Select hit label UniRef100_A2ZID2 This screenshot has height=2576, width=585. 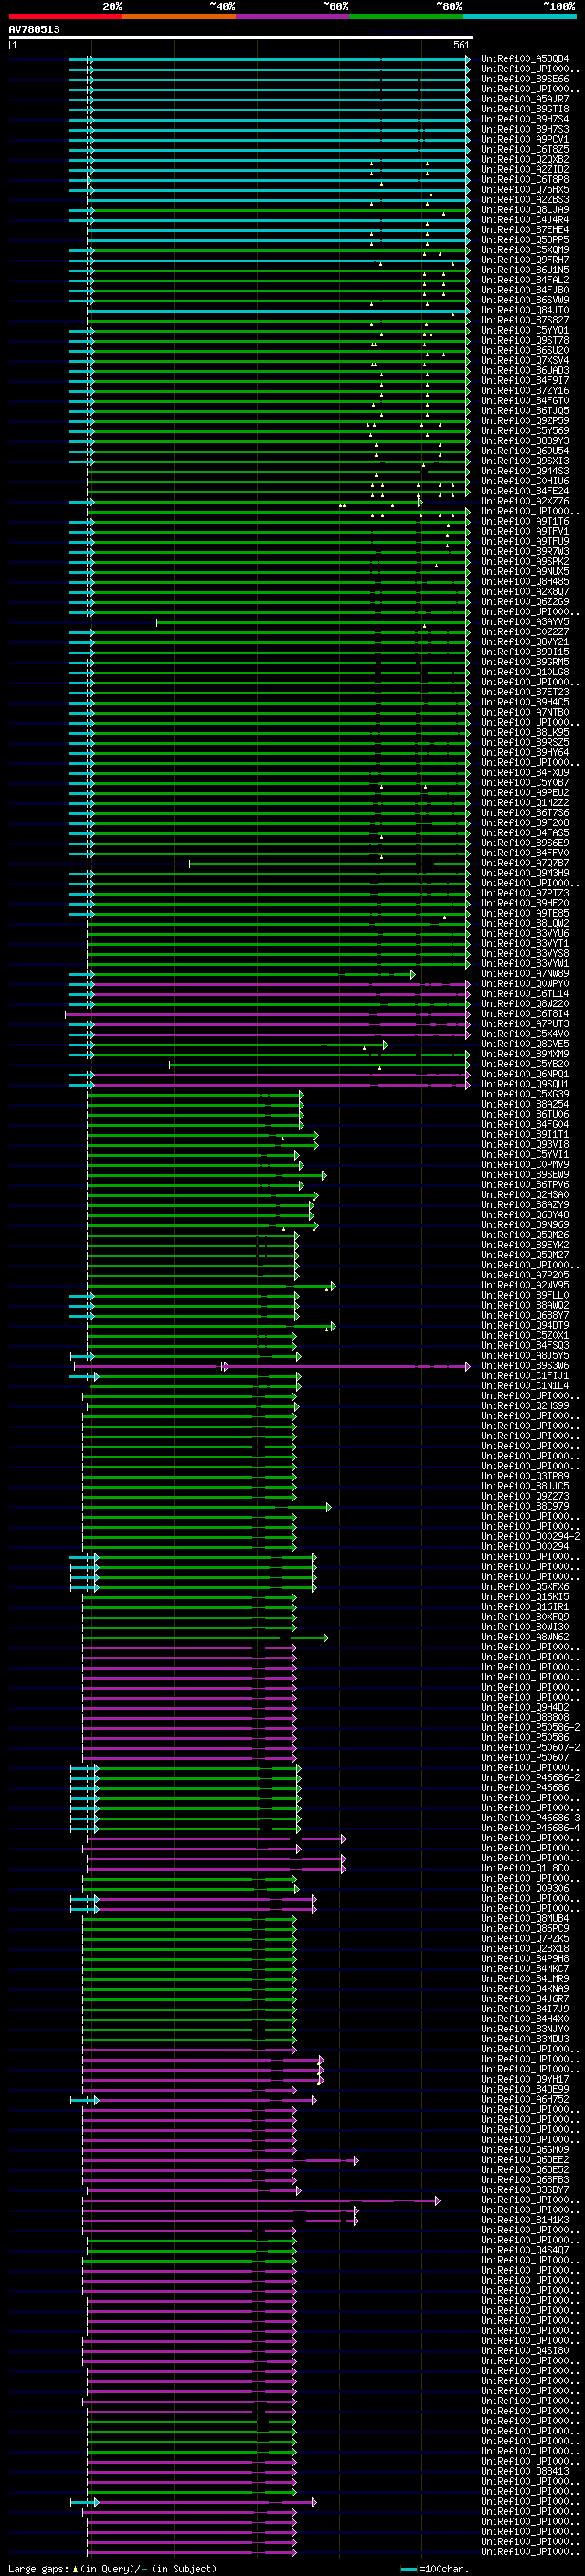point(525,169)
